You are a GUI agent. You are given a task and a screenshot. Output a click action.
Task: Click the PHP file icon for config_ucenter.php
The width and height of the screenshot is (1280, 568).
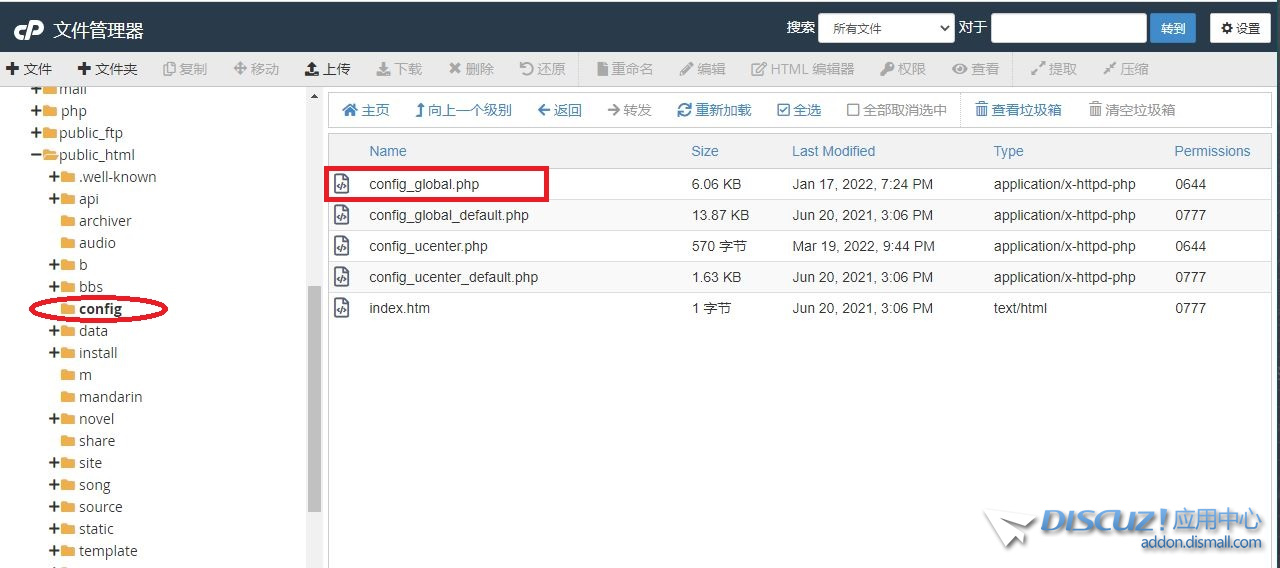(342, 246)
